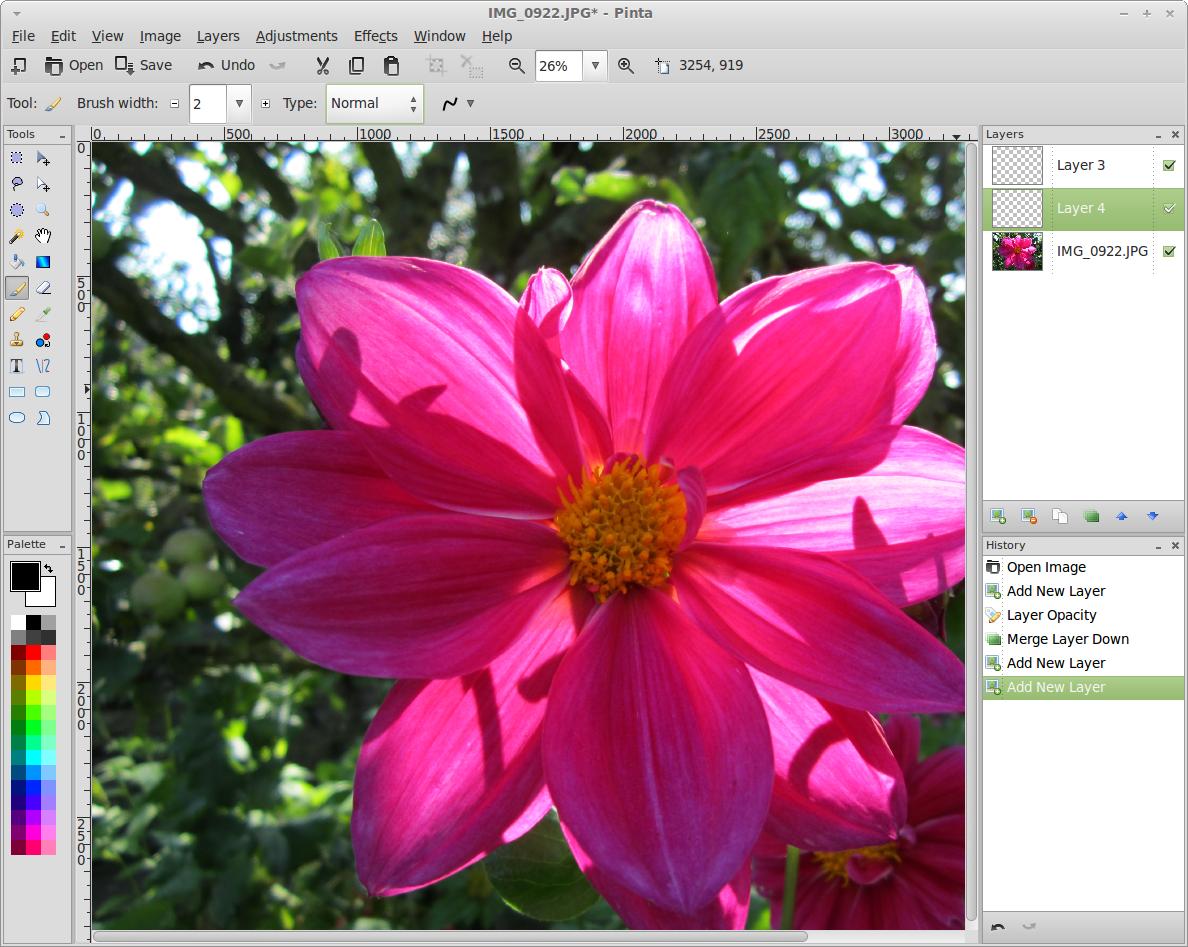Select the Ellipse Select tool
Screen dimensions: 1188x947
[x=17, y=210]
